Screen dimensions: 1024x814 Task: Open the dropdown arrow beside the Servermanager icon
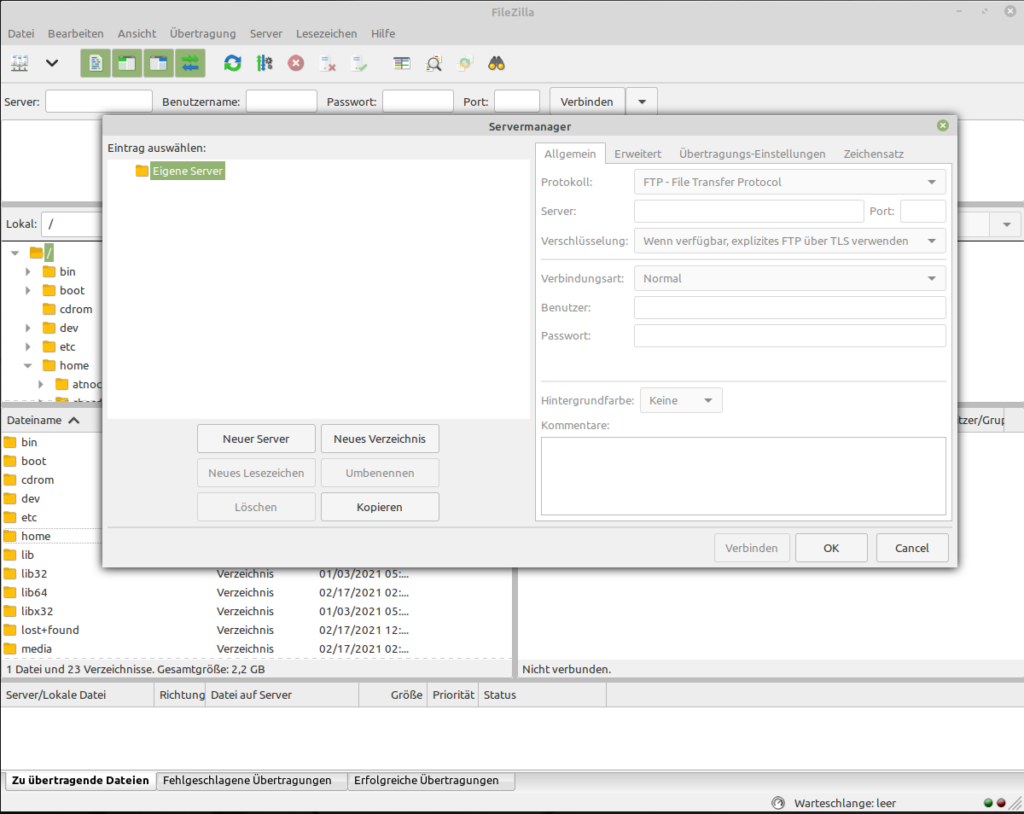click(52, 63)
